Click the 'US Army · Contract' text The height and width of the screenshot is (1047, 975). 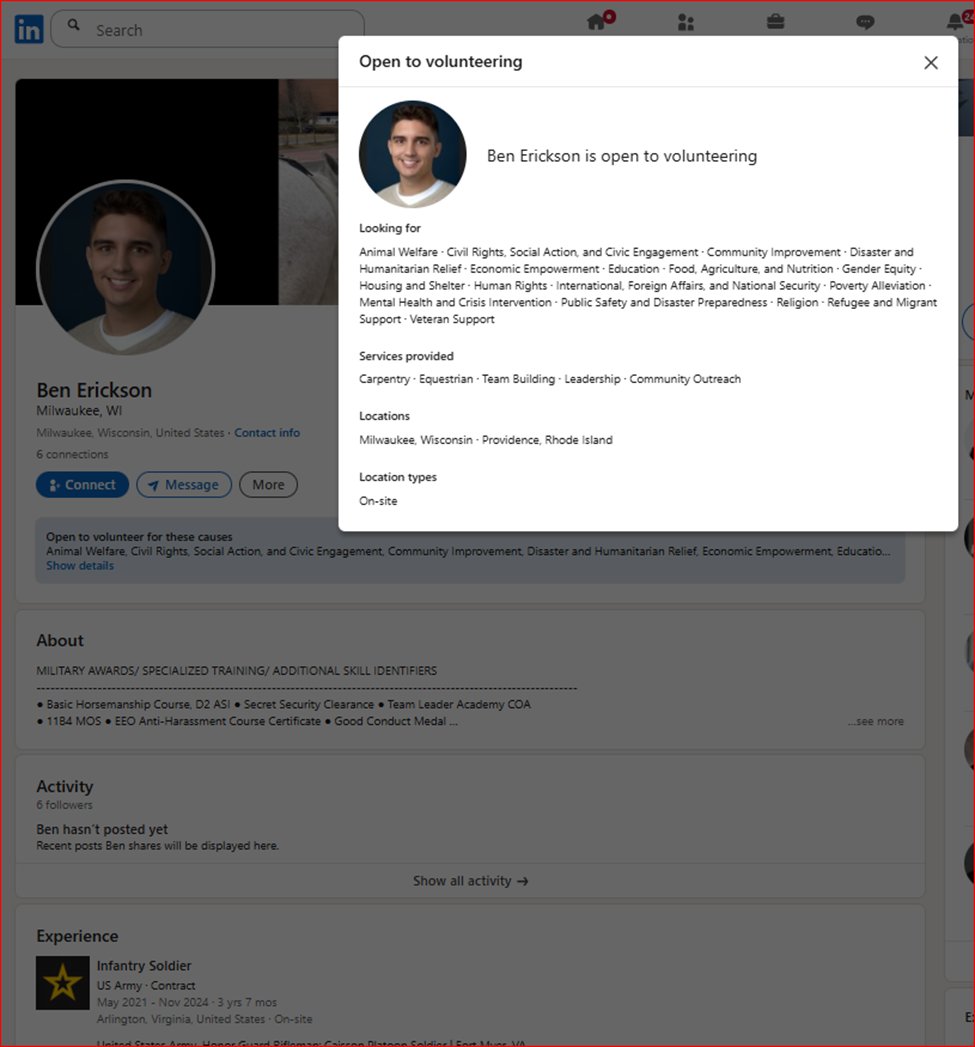point(146,986)
